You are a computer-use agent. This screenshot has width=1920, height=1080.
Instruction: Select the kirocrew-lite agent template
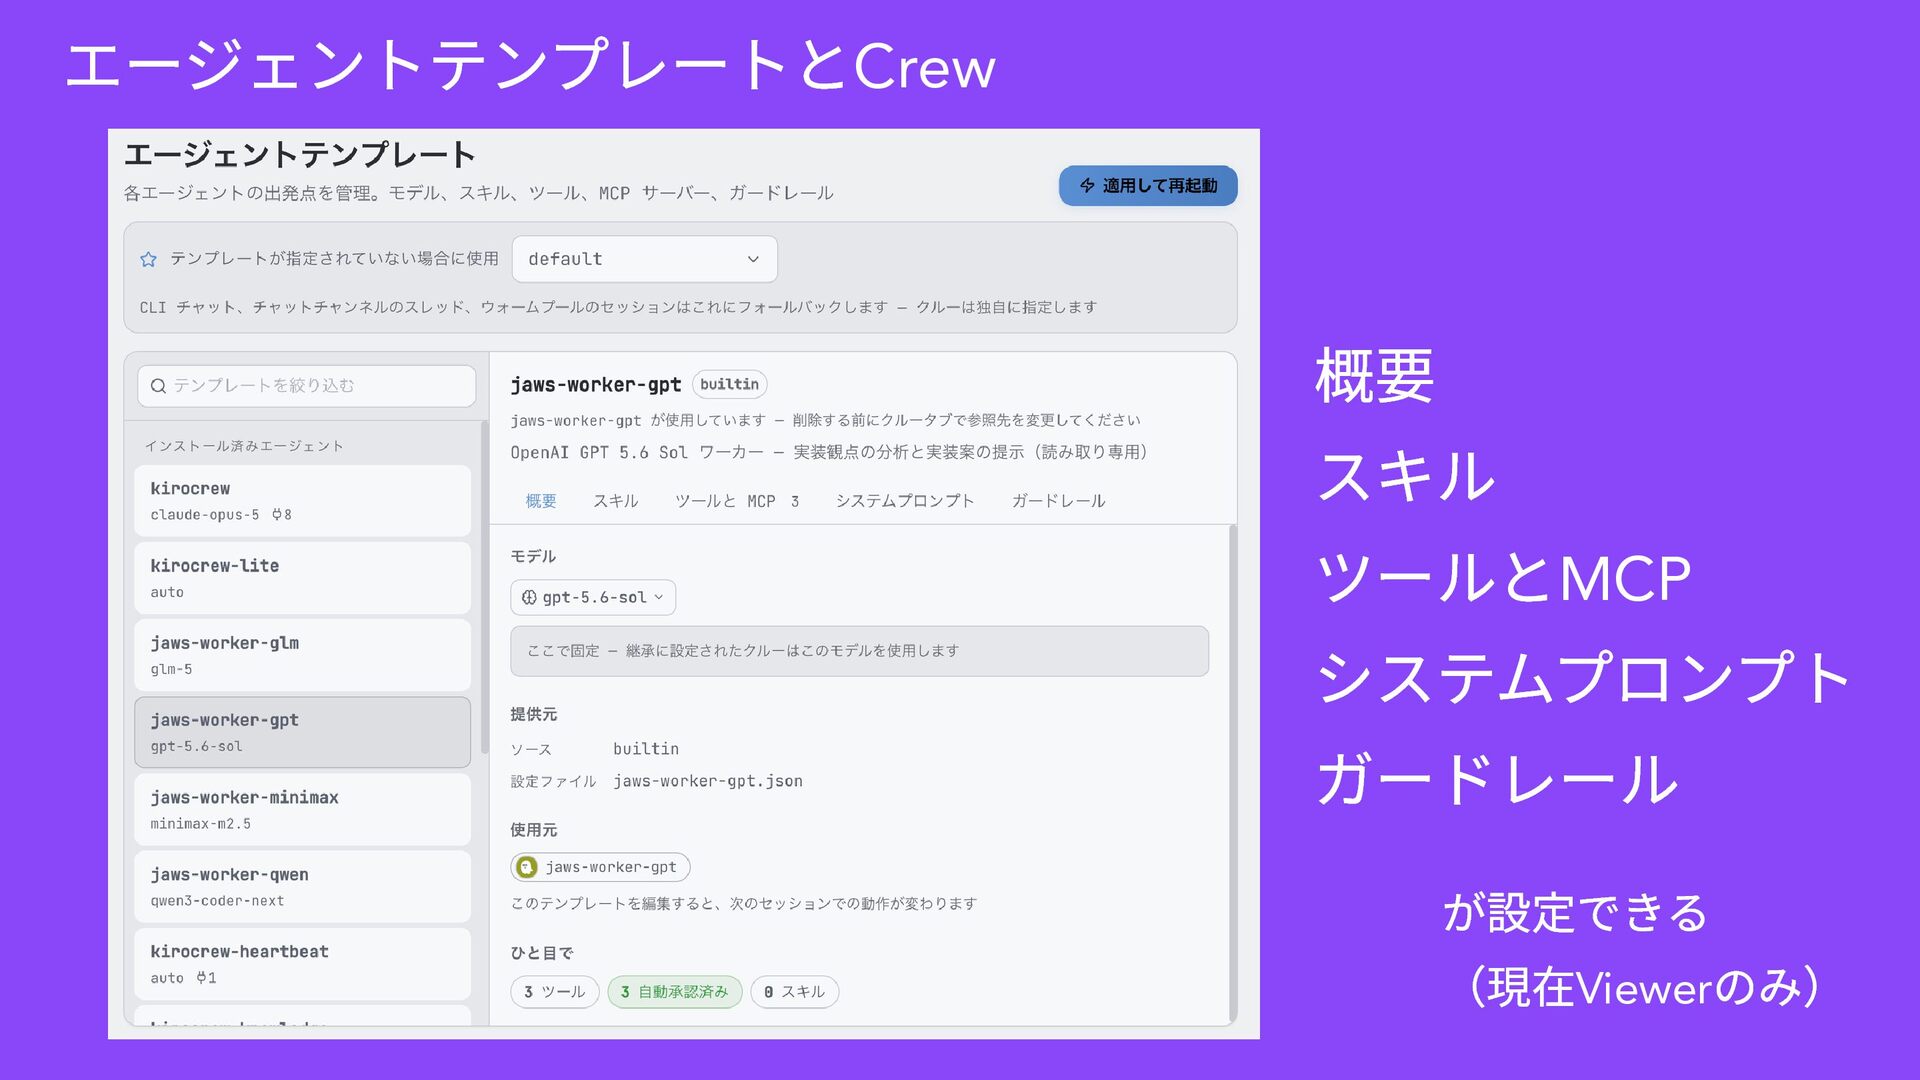coord(302,578)
